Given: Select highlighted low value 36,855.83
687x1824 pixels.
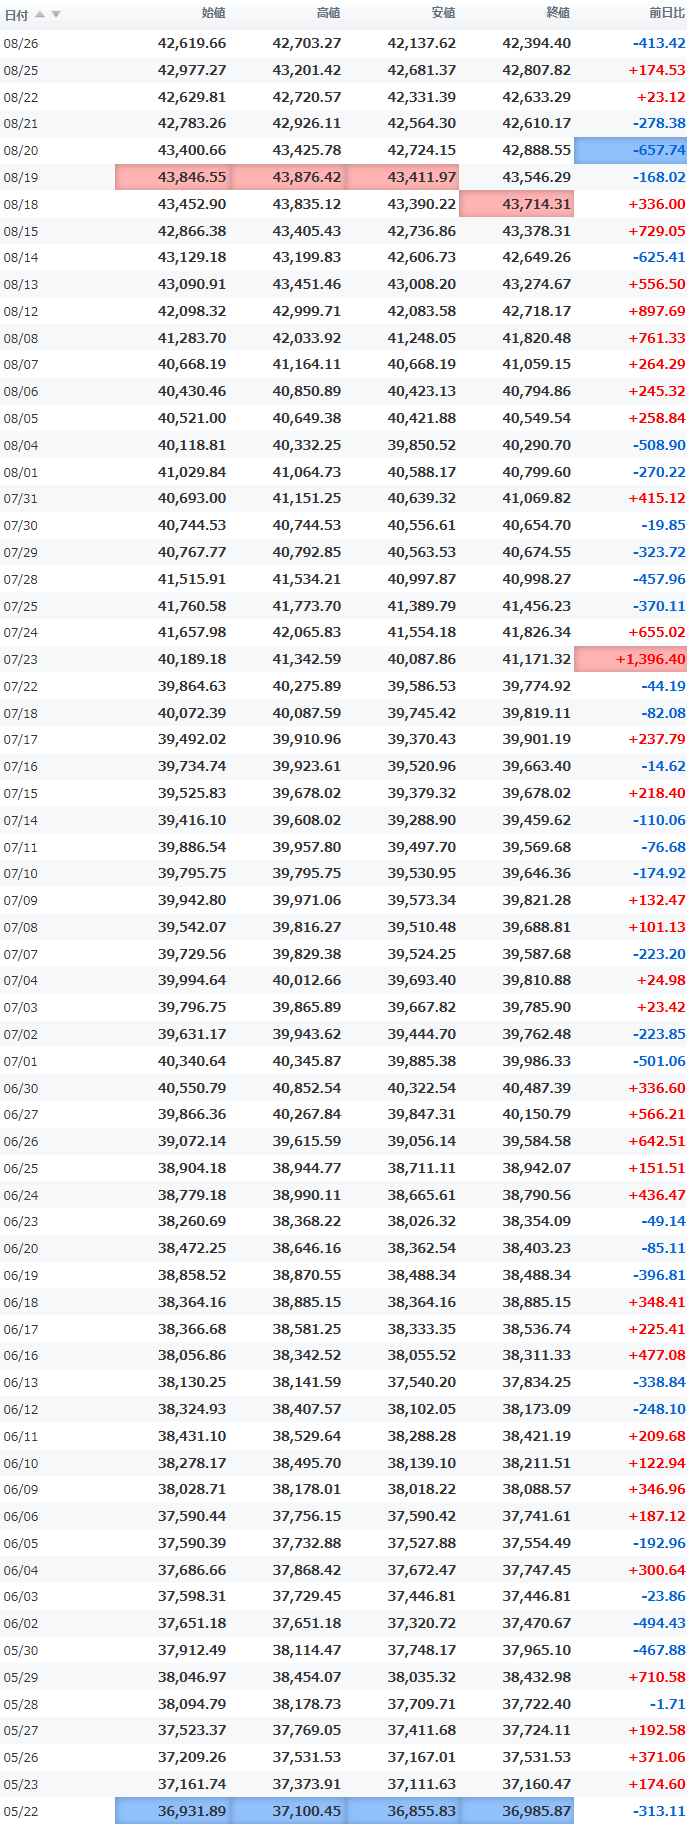Looking at the screenshot, I should point(402,1811).
